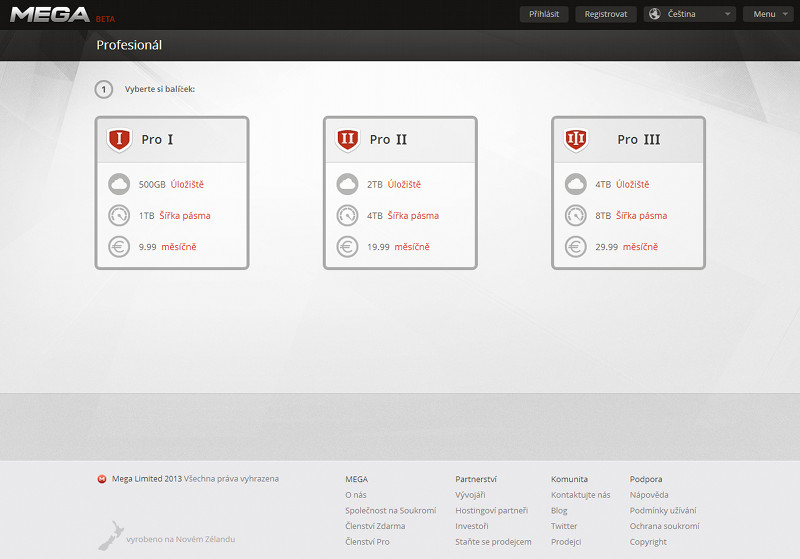Open the Kontaktujte nás link
800x559 pixels.
click(x=581, y=495)
